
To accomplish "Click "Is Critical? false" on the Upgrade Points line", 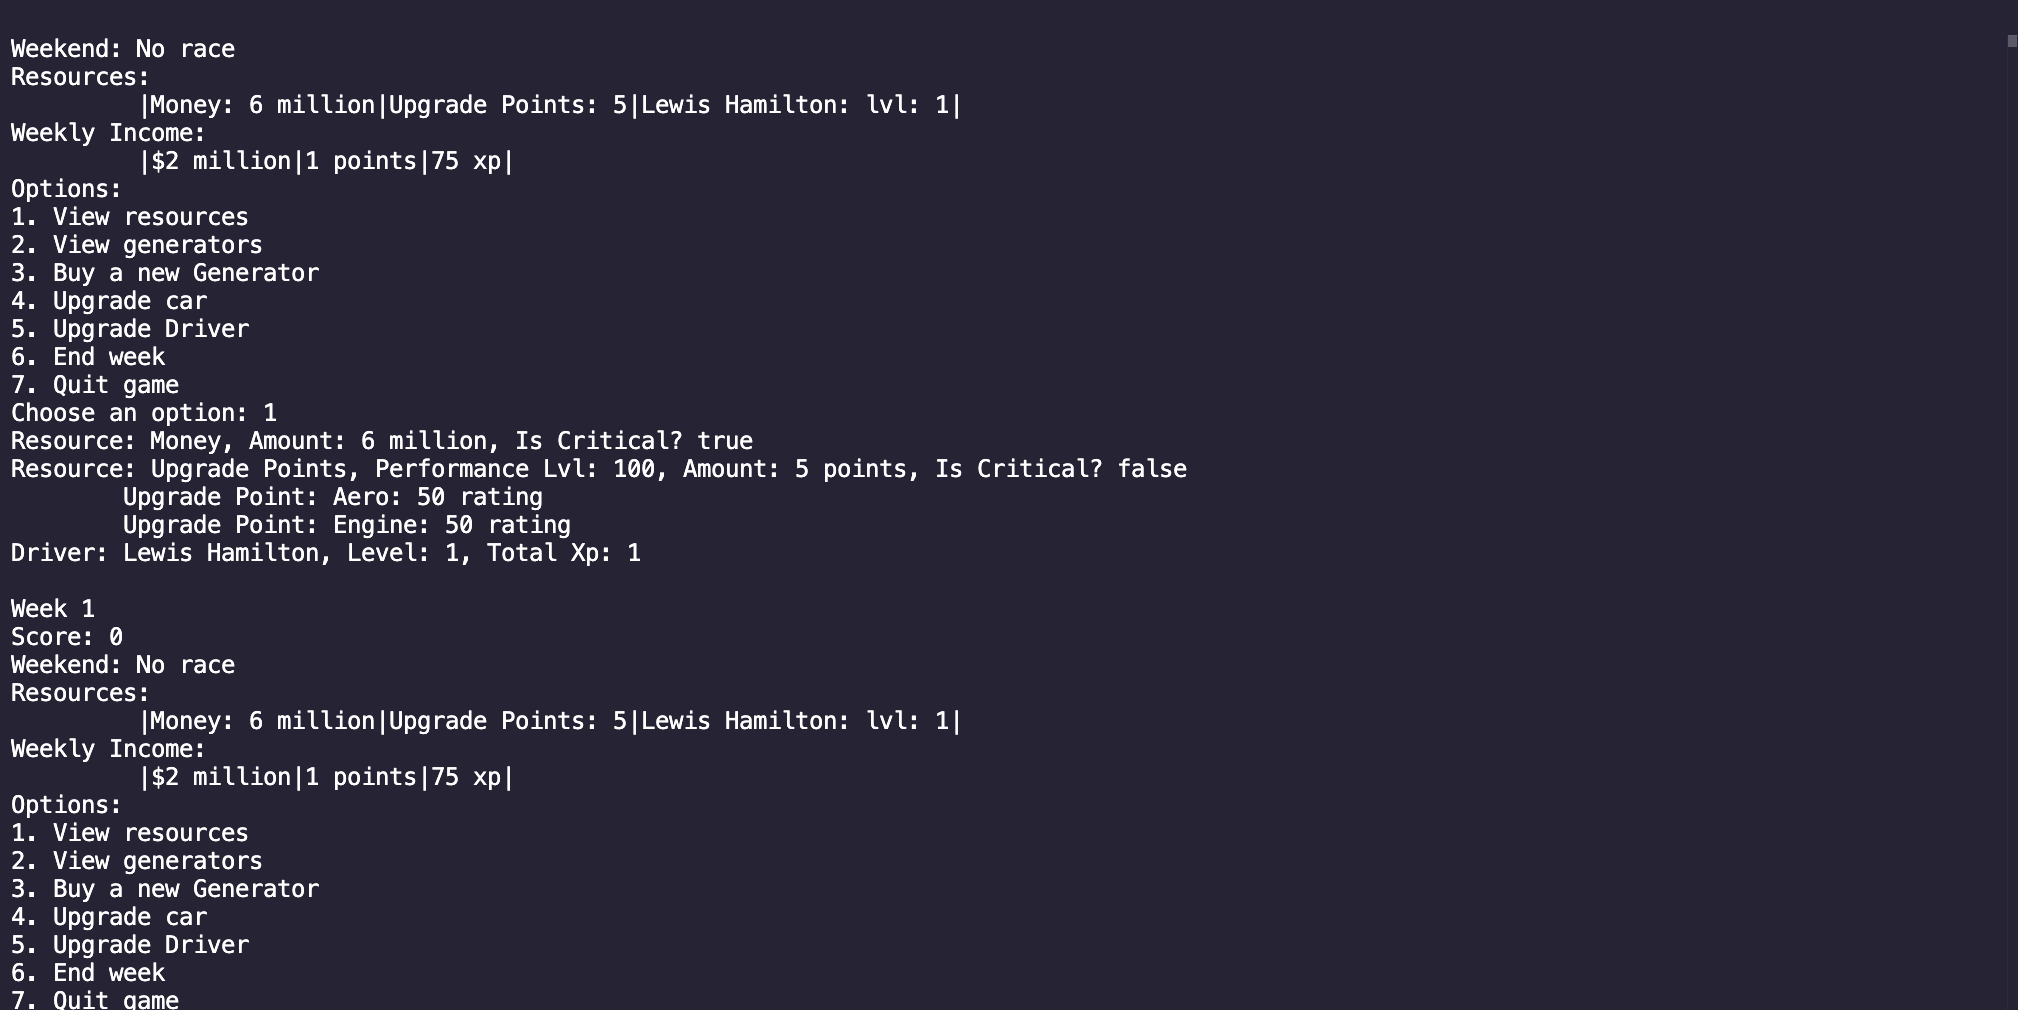I will [1060, 469].
